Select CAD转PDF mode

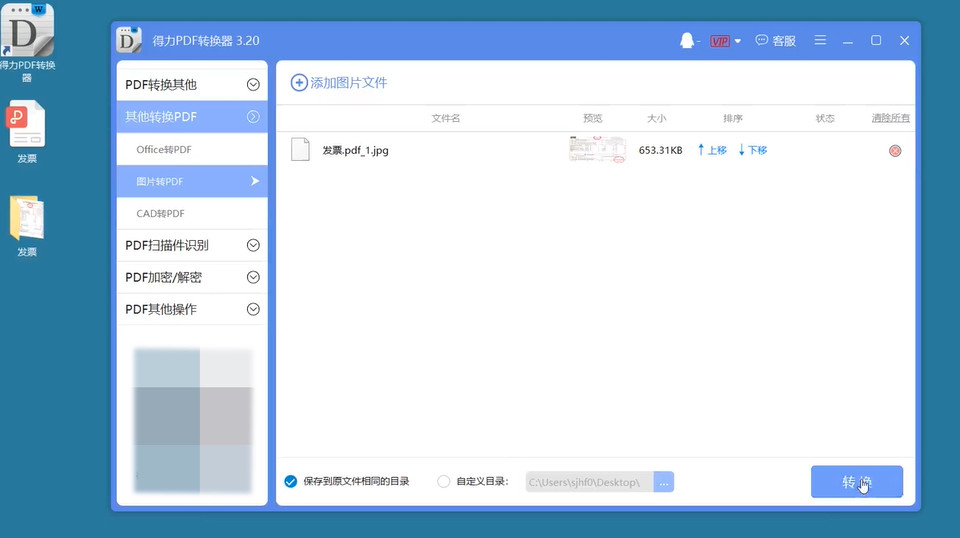(x=192, y=214)
